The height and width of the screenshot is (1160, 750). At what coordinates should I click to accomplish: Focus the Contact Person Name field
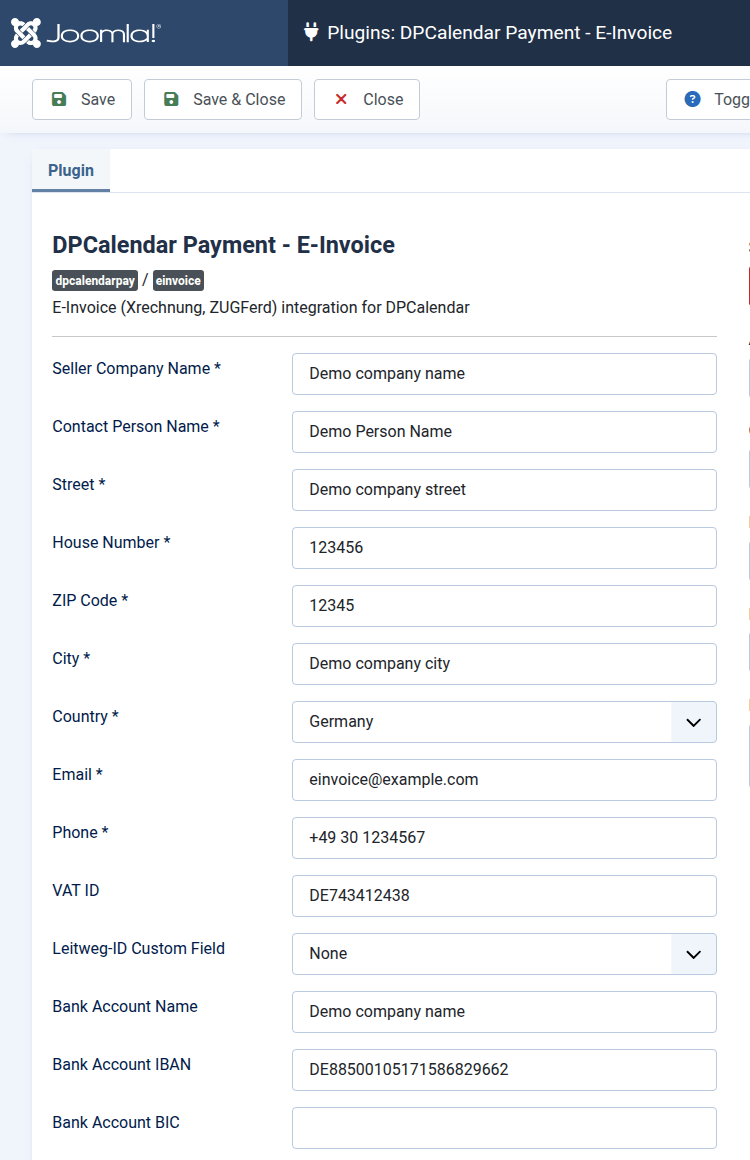[x=504, y=432]
